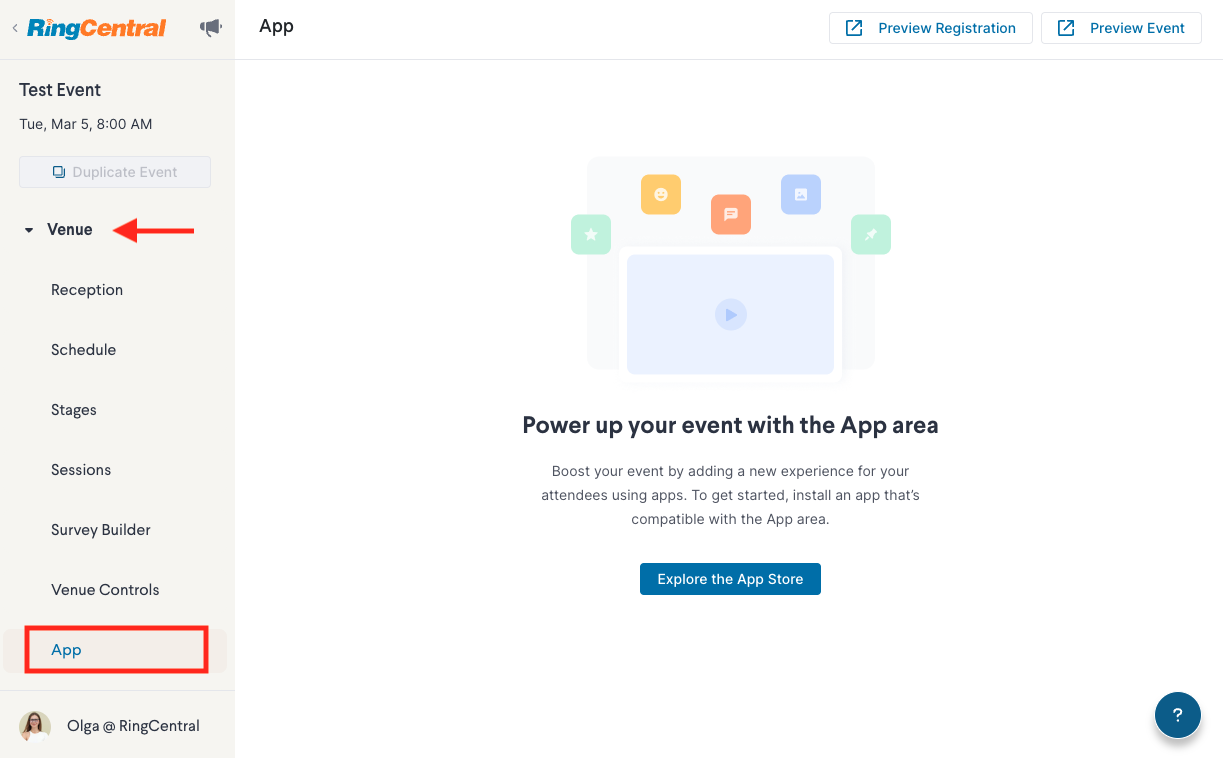The width and height of the screenshot is (1223, 758).
Task: Click the play icon in the illustration
Action: click(x=731, y=315)
